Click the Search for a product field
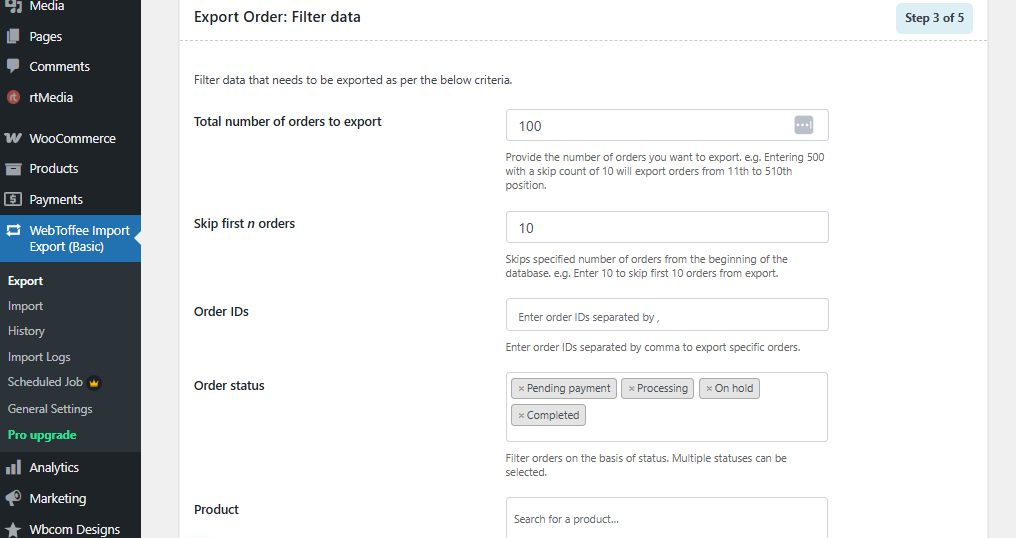 (x=667, y=518)
